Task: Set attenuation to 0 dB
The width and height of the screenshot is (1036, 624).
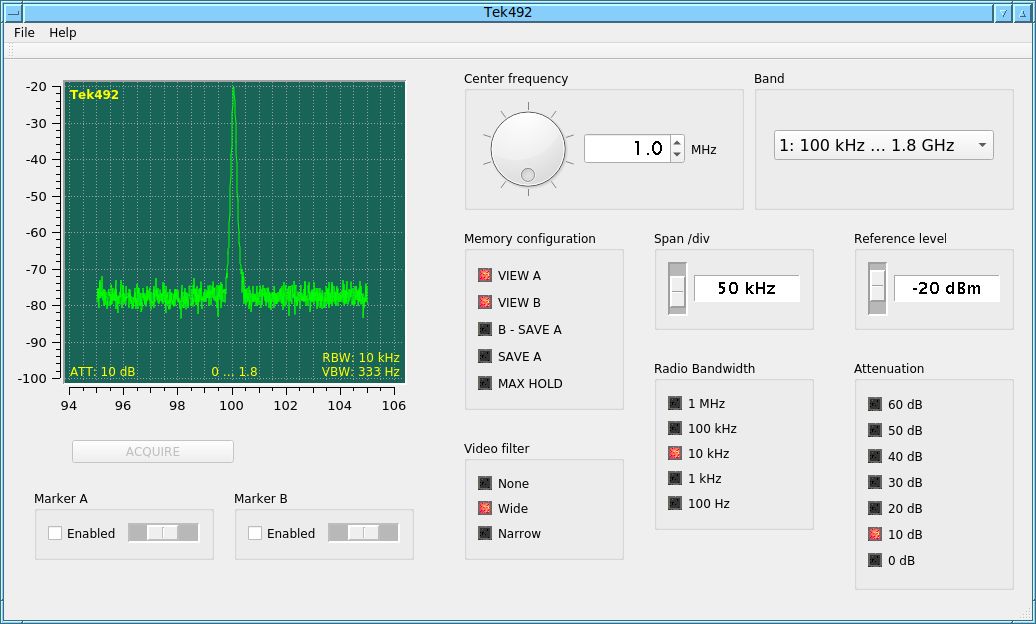Action: point(875,561)
